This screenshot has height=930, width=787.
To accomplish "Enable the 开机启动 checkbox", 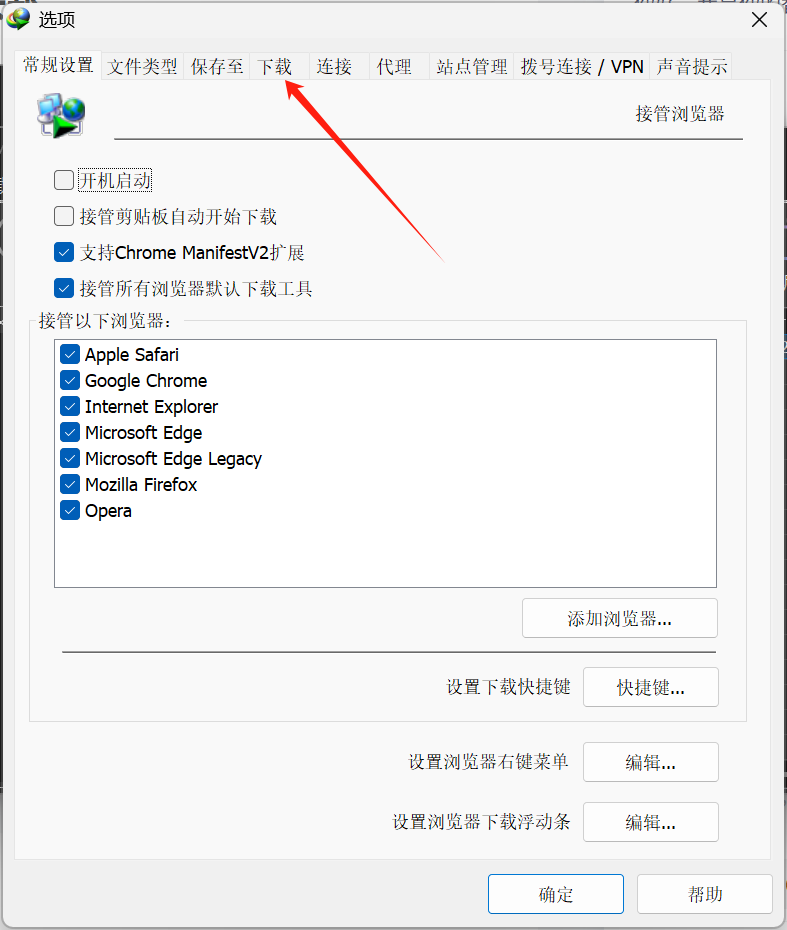I will click(x=63, y=180).
